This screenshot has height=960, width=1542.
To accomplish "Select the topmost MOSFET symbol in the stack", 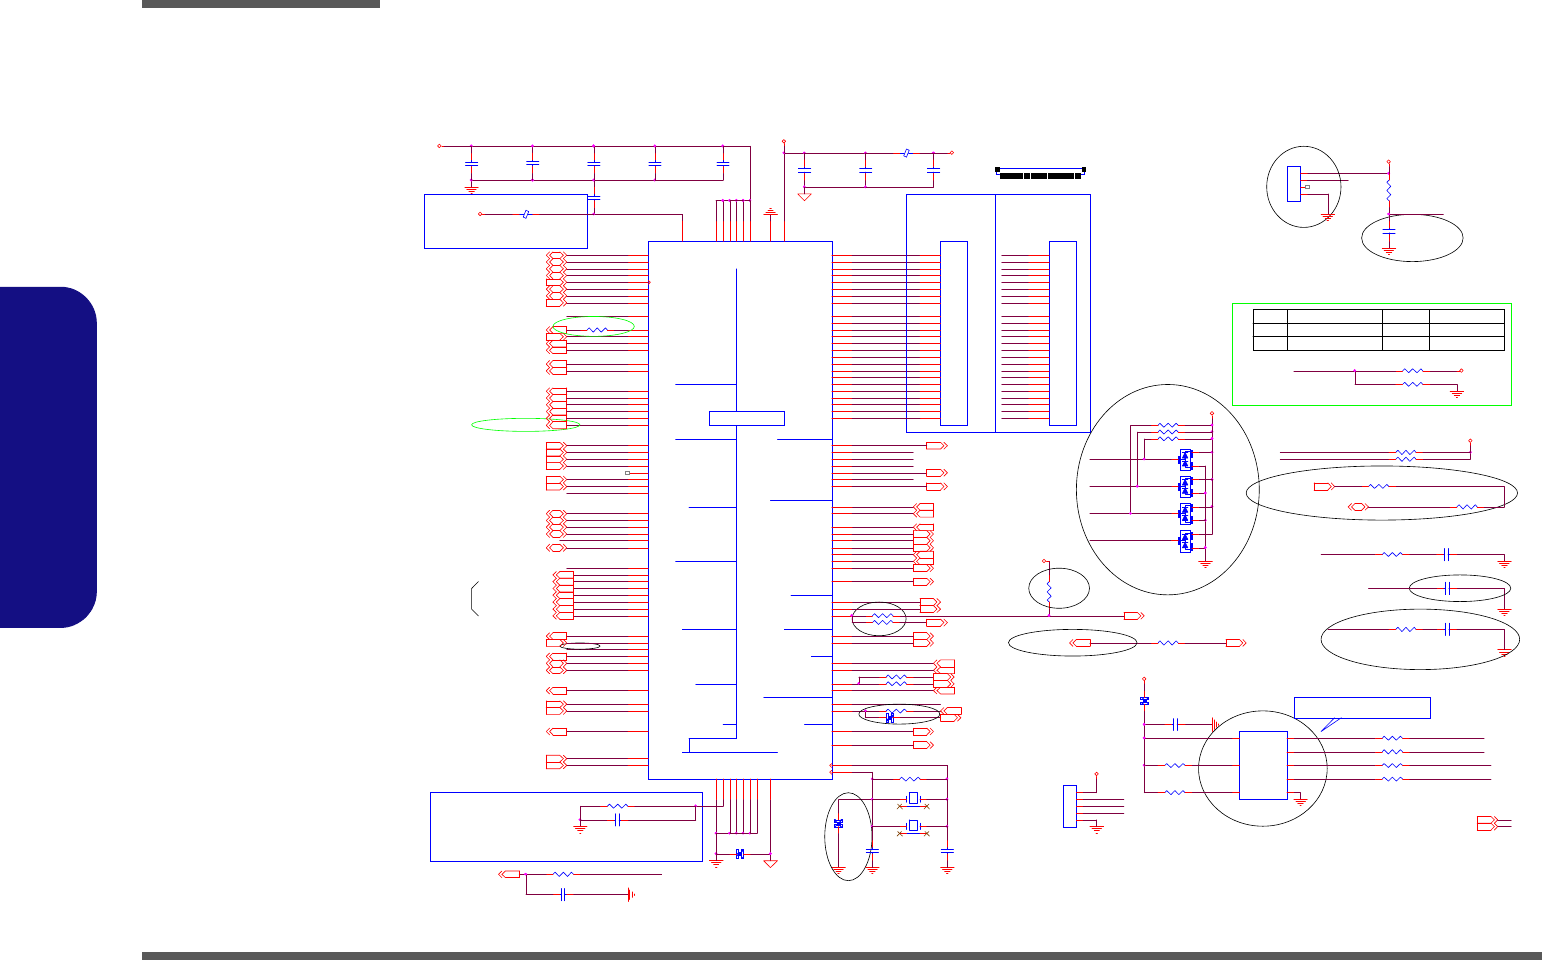I will coord(1186,460).
